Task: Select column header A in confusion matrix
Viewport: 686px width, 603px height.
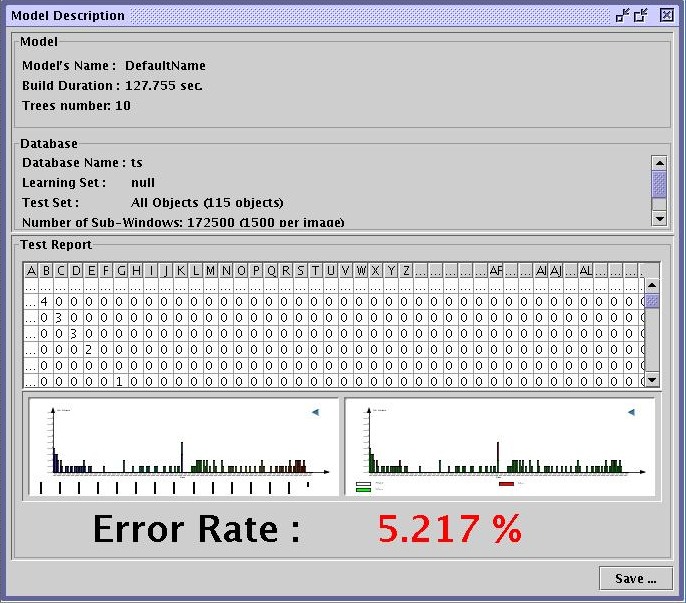Action: click(x=32, y=271)
